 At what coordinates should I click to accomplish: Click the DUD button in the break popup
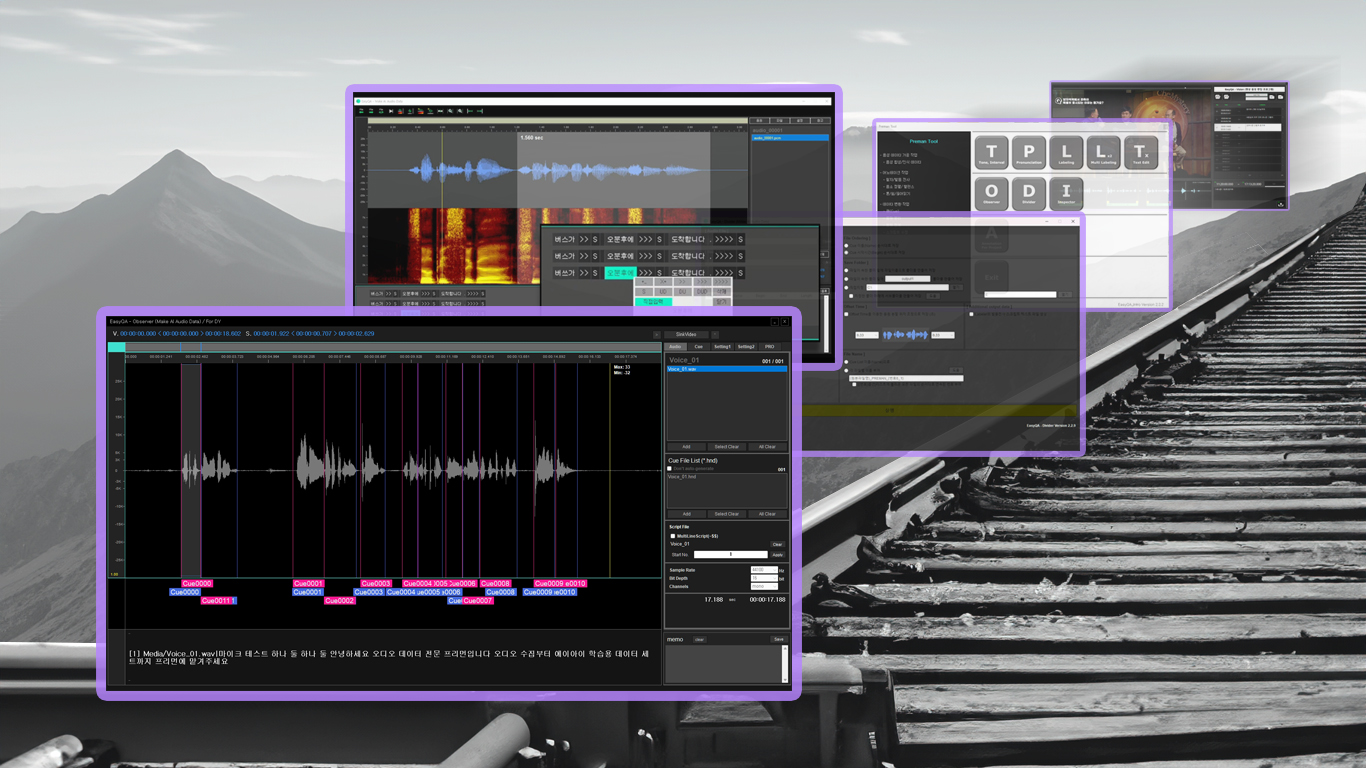pyautogui.click(x=702, y=291)
